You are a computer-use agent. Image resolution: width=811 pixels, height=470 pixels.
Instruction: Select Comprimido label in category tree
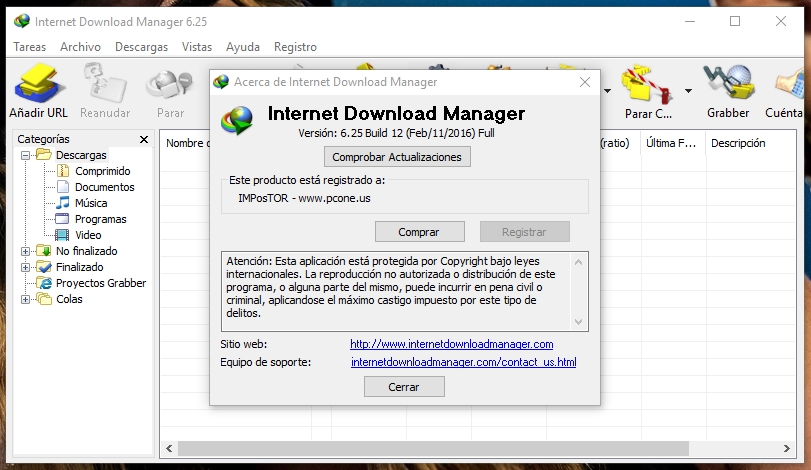click(x=102, y=171)
